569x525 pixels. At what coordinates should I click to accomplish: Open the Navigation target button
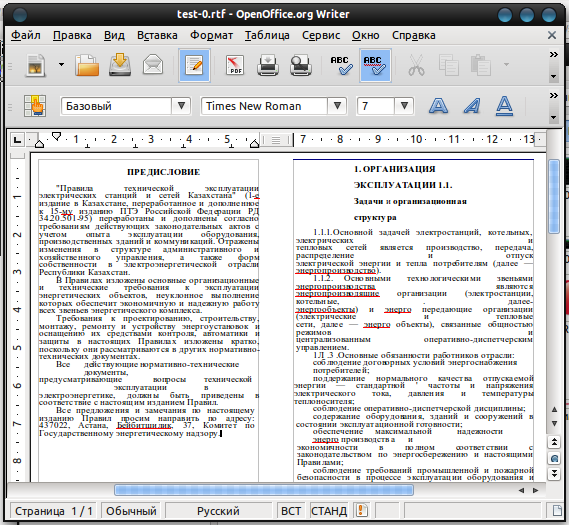(554, 458)
